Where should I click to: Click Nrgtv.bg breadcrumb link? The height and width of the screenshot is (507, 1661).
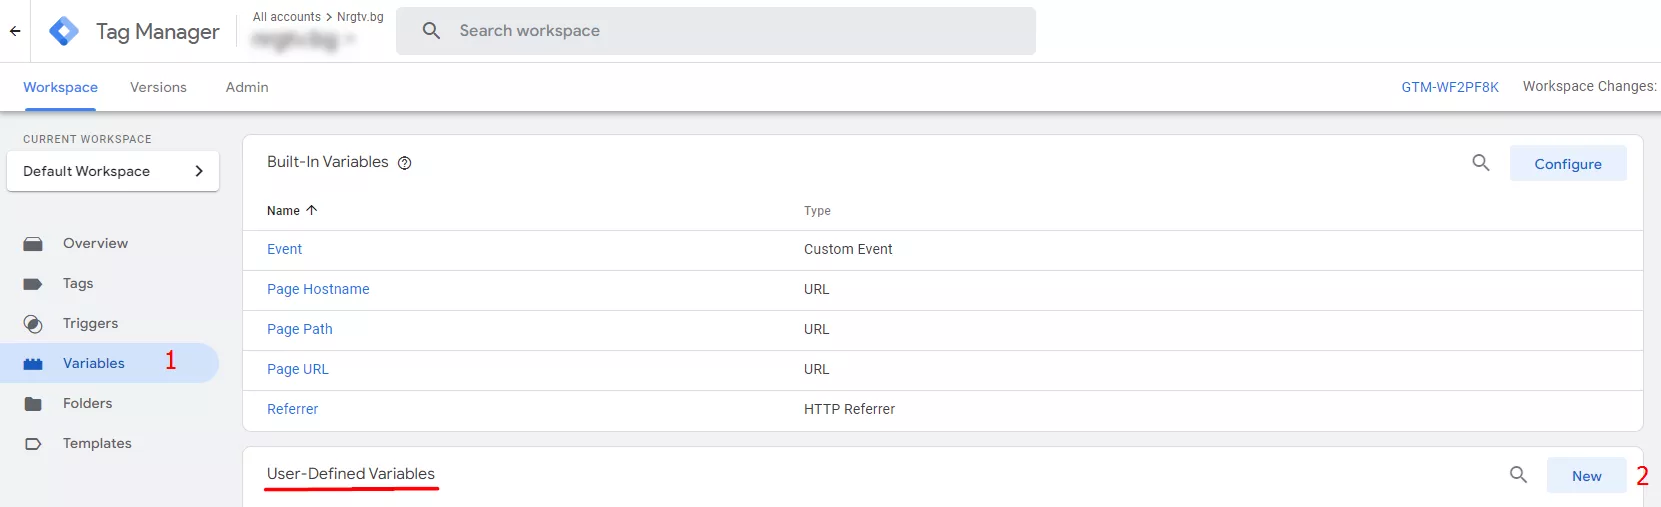pyautogui.click(x=360, y=17)
